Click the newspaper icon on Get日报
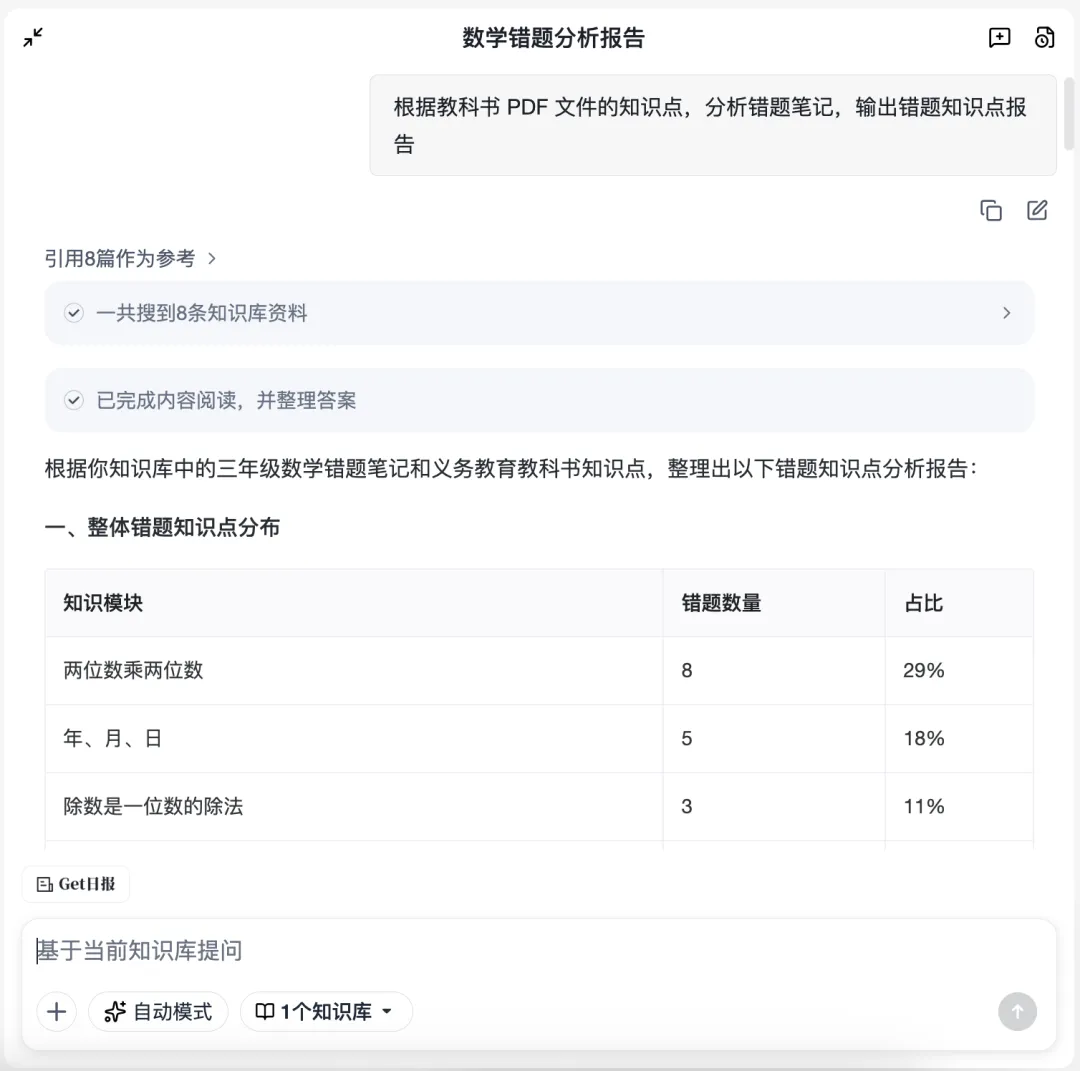Screen dimensions: 1080x1071 pos(42,884)
